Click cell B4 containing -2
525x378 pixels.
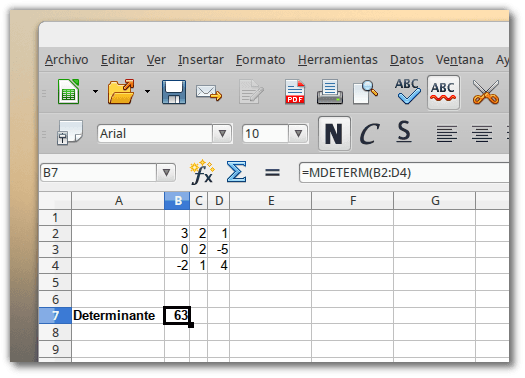tap(177, 266)
